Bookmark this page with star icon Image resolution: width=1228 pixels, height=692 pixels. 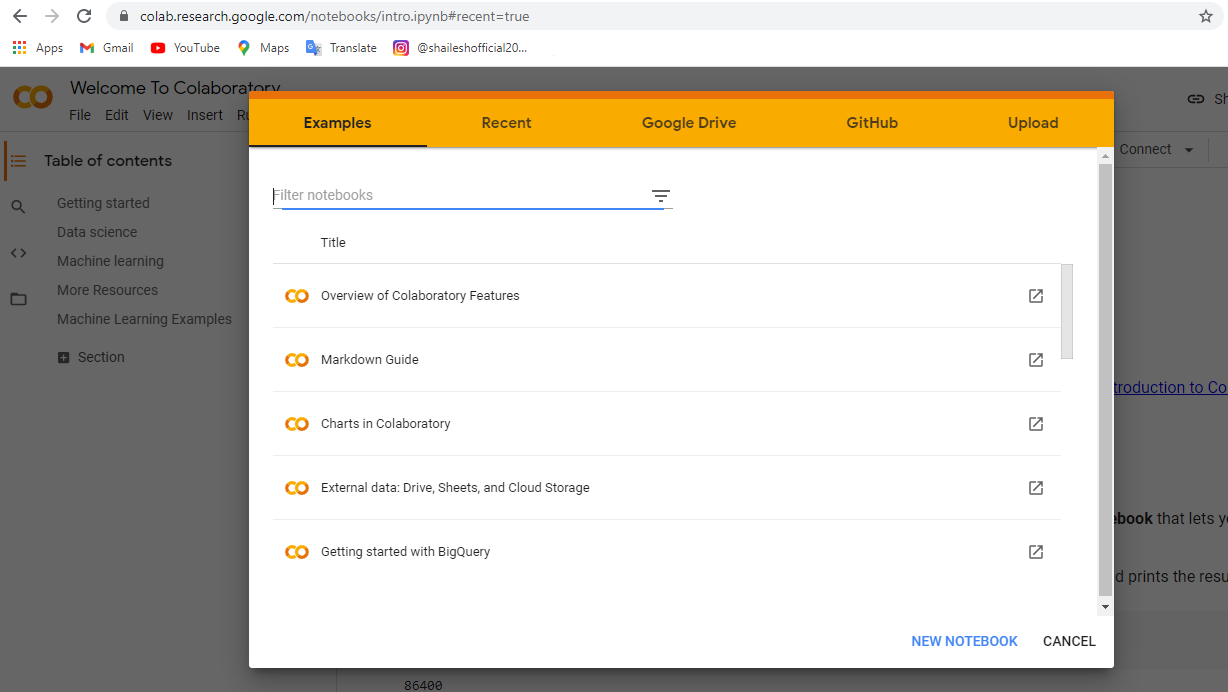(1206, 16)
